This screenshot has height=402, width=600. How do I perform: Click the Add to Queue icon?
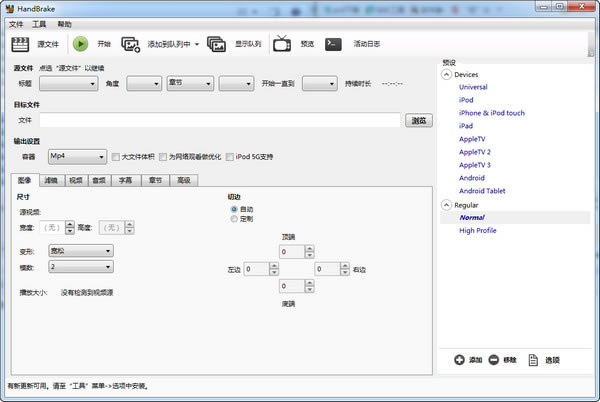131,44
